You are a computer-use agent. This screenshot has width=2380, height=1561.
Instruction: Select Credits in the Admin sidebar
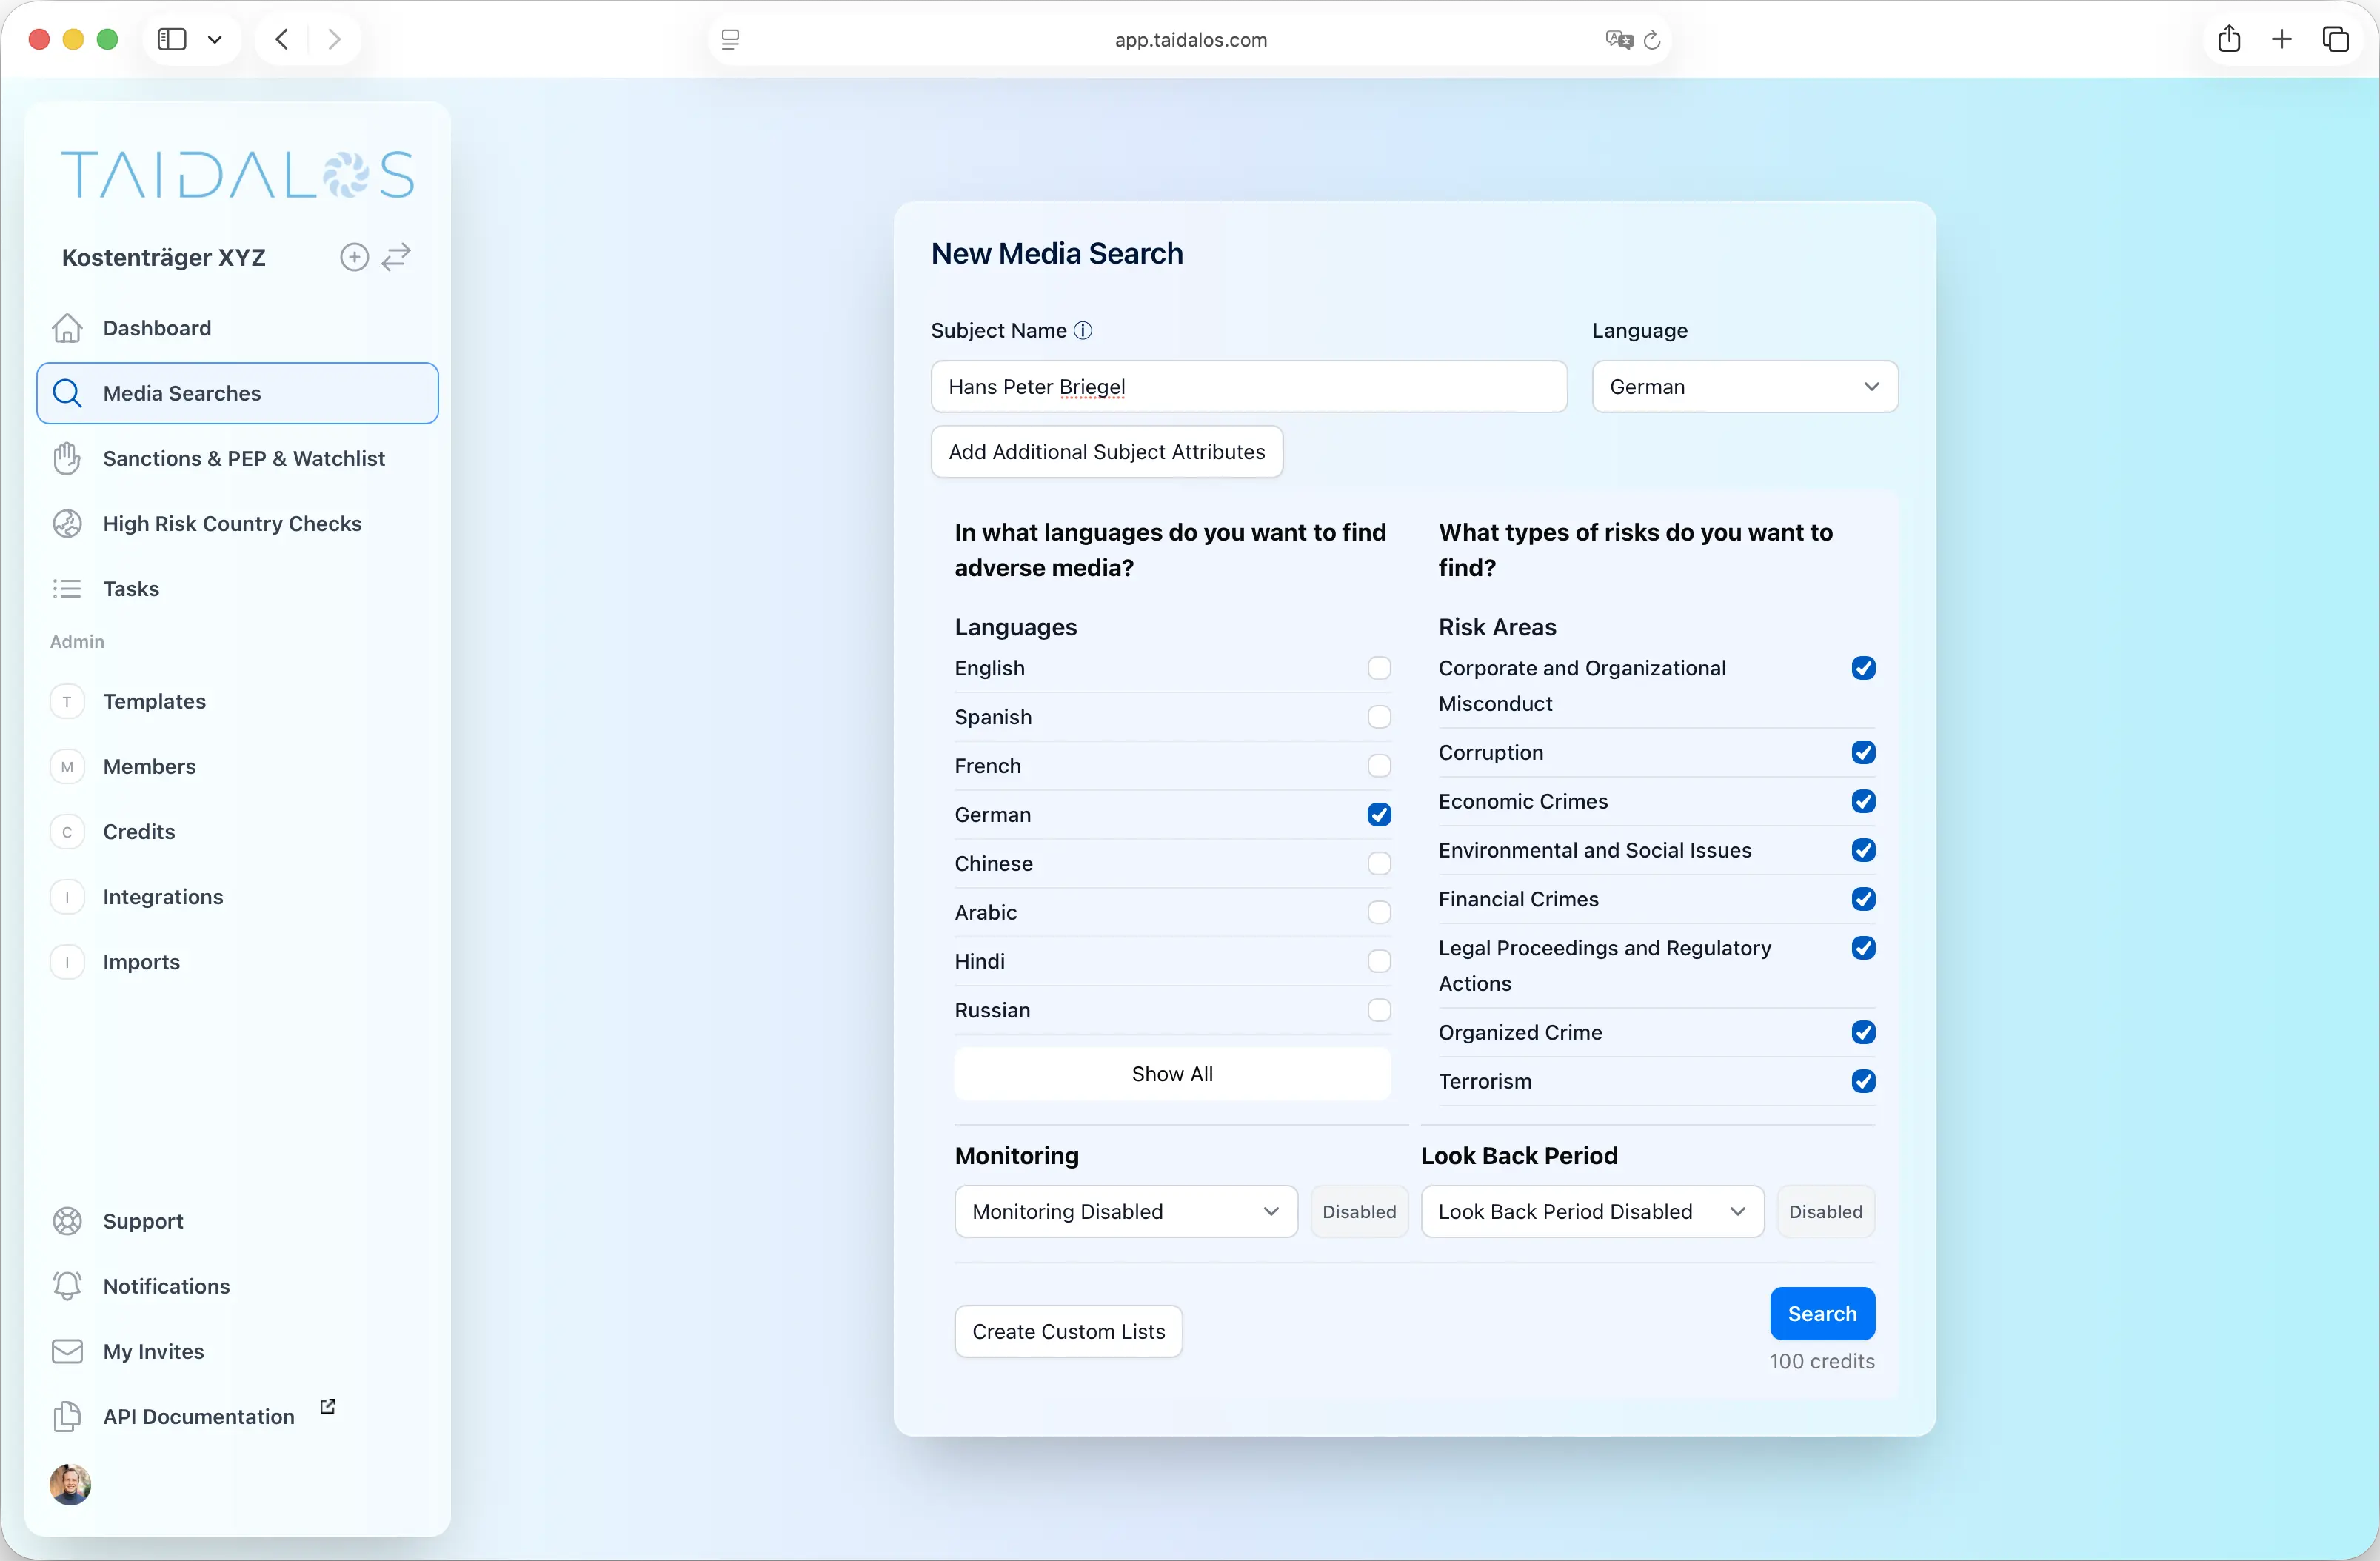tap(139, 831)
